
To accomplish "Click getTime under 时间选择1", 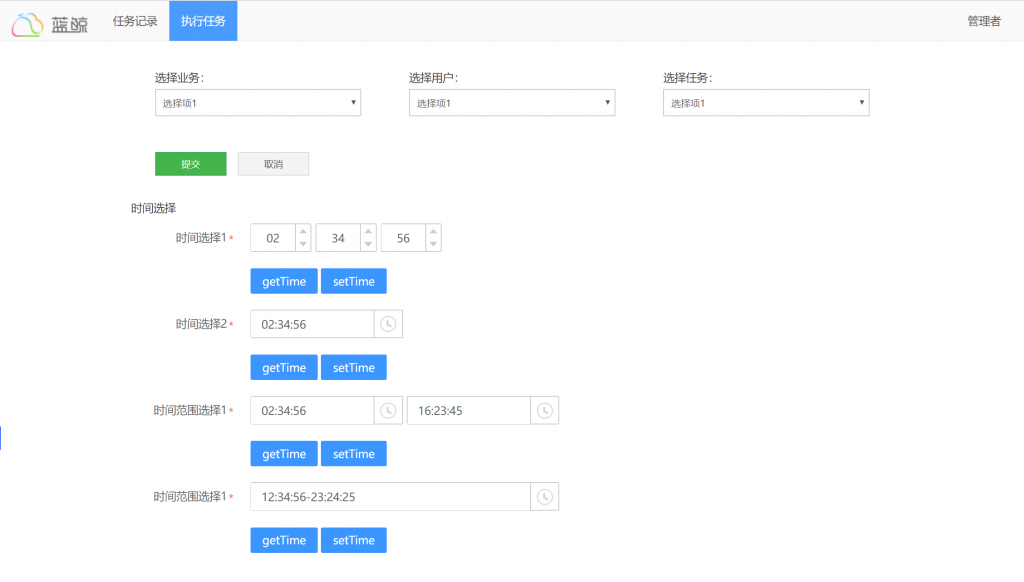I will tap(284, 282).
